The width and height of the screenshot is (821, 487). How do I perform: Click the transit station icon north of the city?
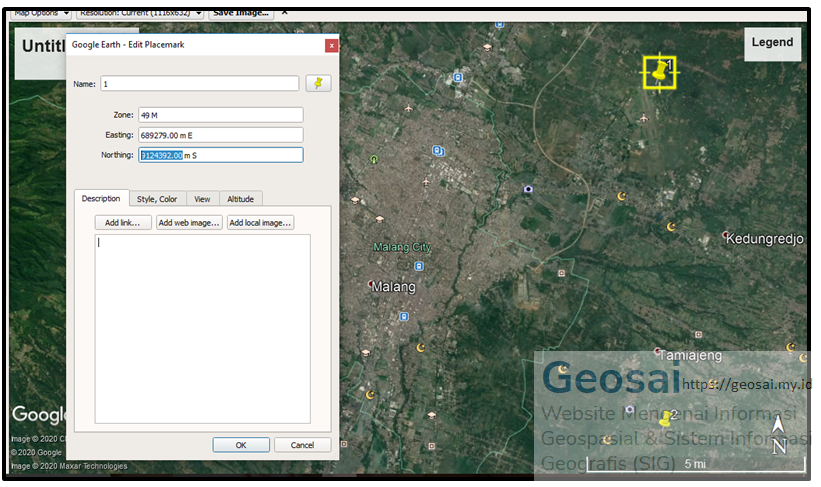coord(458,78)
